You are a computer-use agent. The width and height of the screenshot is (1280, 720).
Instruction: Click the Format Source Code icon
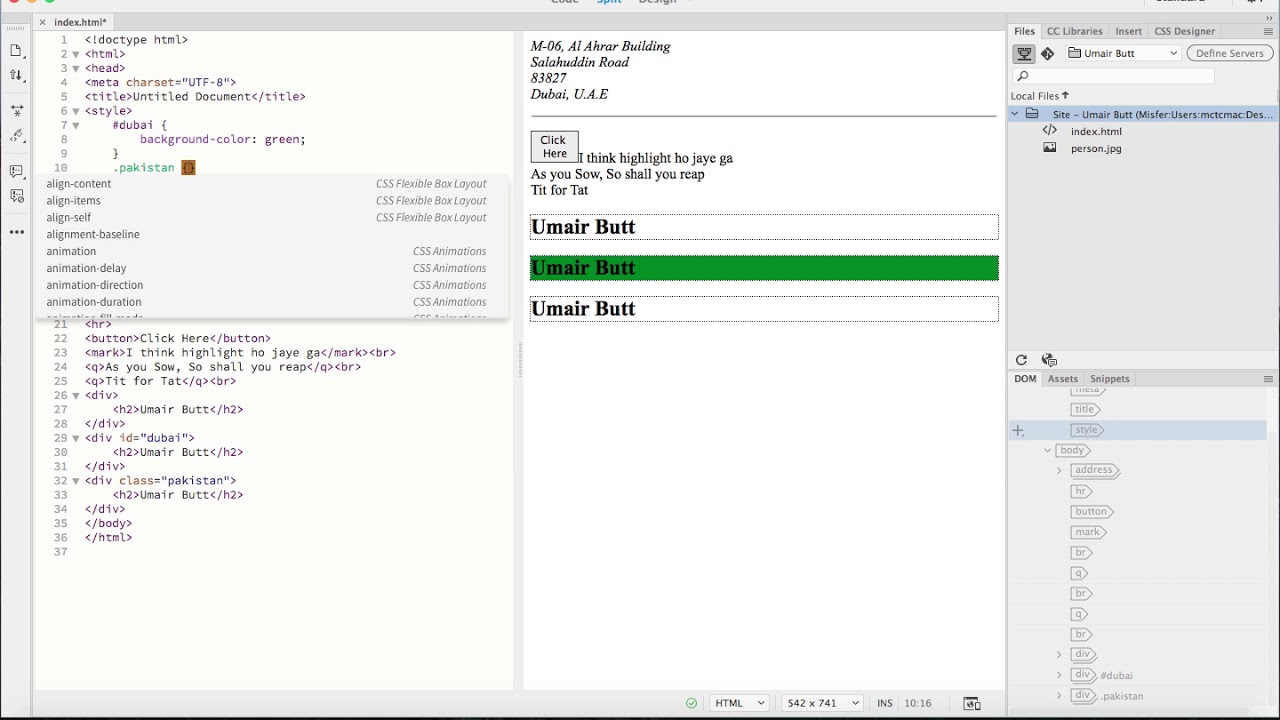[x=16, y=136]
